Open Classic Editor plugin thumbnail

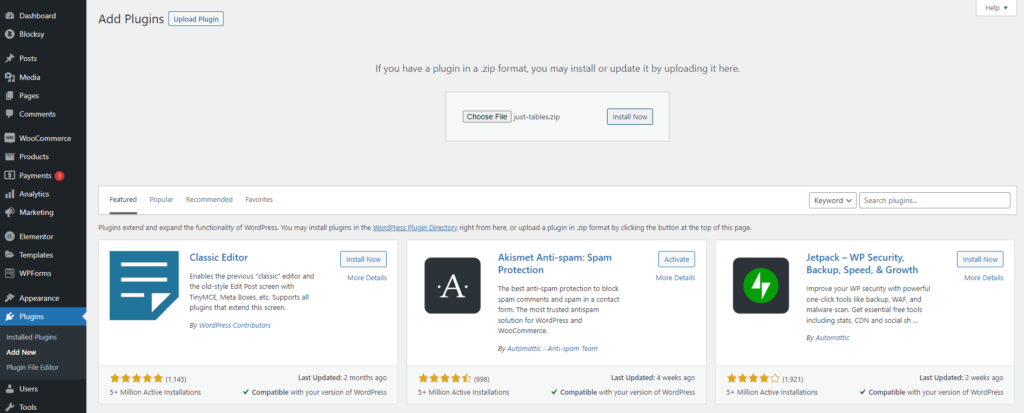click(x=144, y=286)
